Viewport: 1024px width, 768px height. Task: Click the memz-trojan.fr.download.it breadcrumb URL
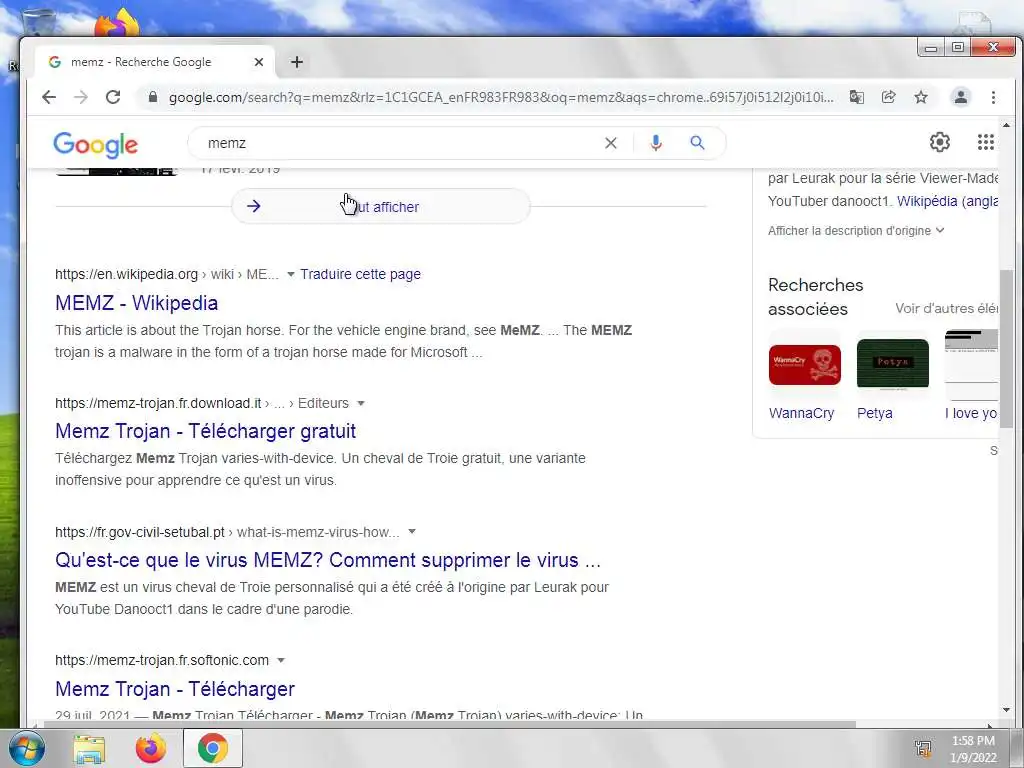coord(202,403)
